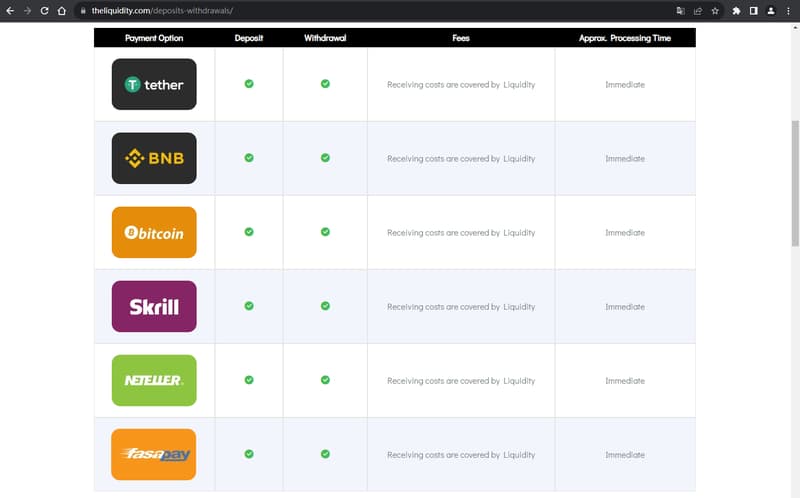Click Tether withdrawal green checkmark
The image size is (800, 498).
325,84
